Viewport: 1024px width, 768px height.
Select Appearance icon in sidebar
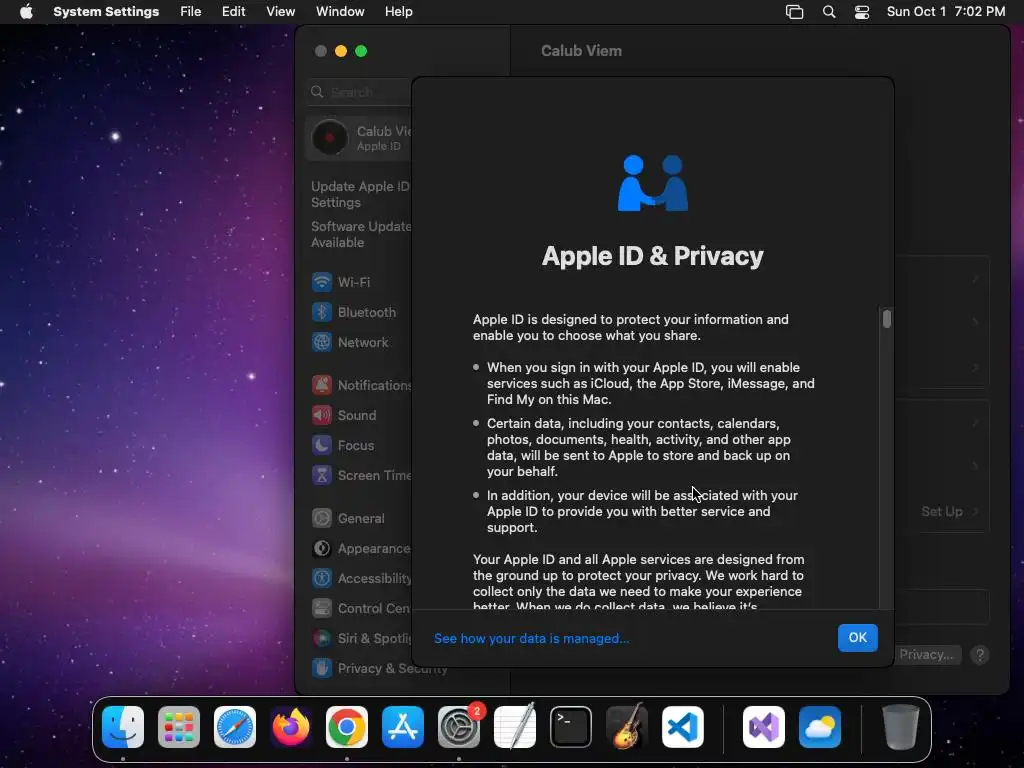[321, 549]
